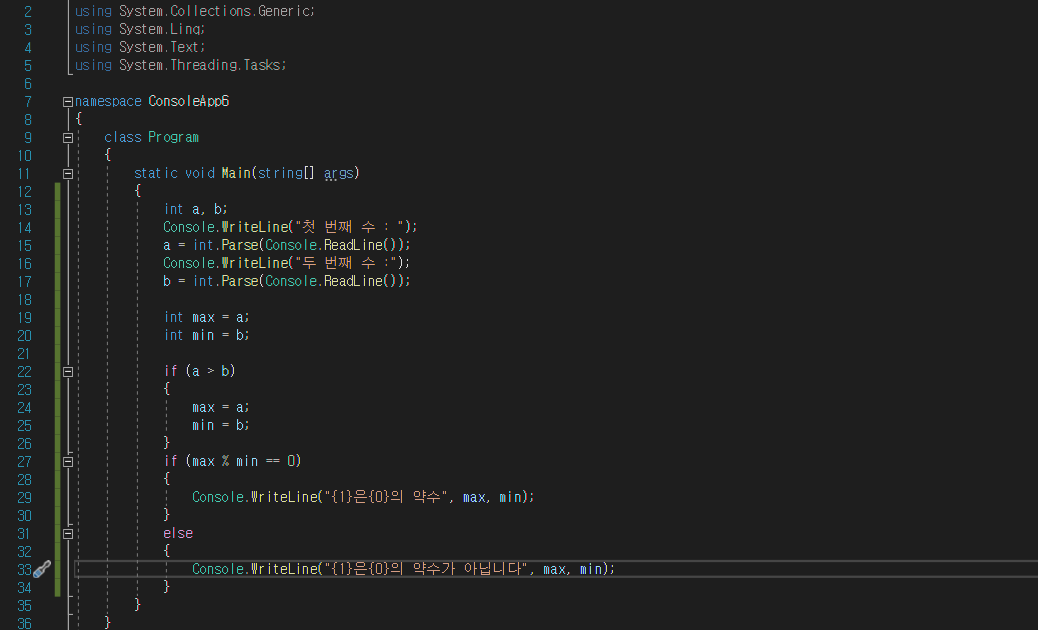Open the screwdriver quick actions icon on line 33

42,569
